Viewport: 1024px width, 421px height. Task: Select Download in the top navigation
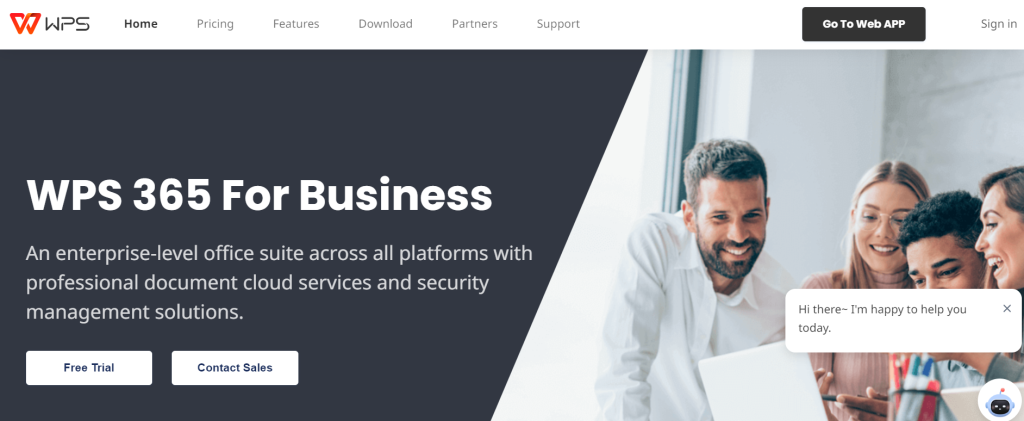pyautogui.click(x=385, y=24)
